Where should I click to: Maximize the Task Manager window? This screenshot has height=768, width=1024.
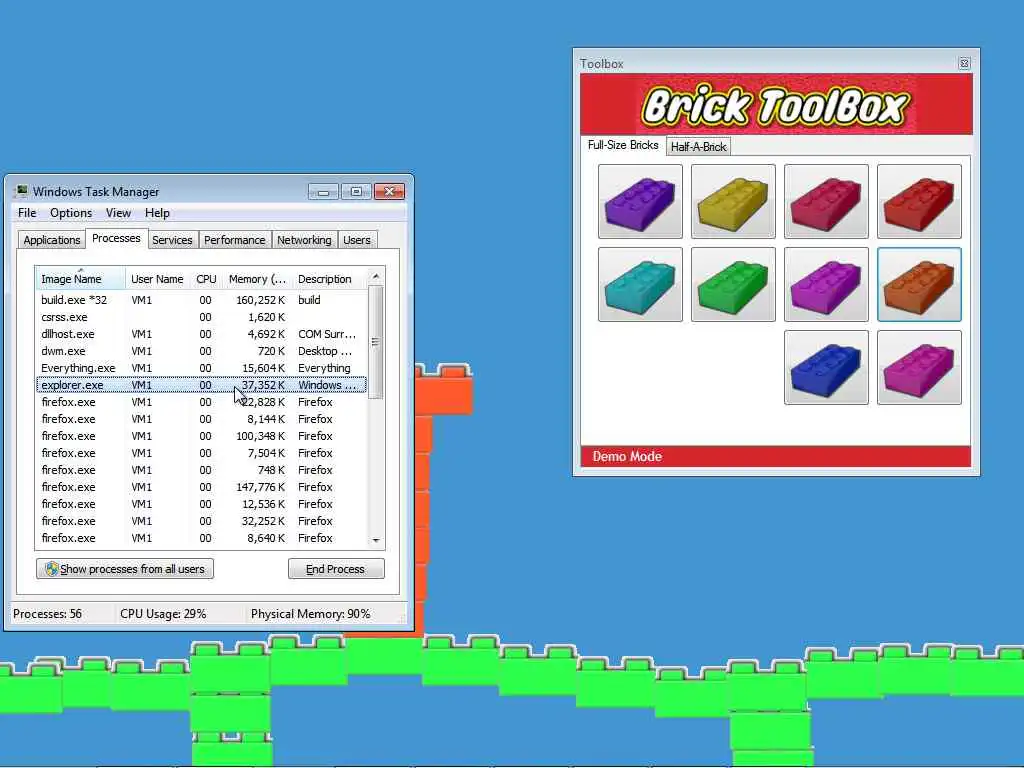click(x=356, y=191)
